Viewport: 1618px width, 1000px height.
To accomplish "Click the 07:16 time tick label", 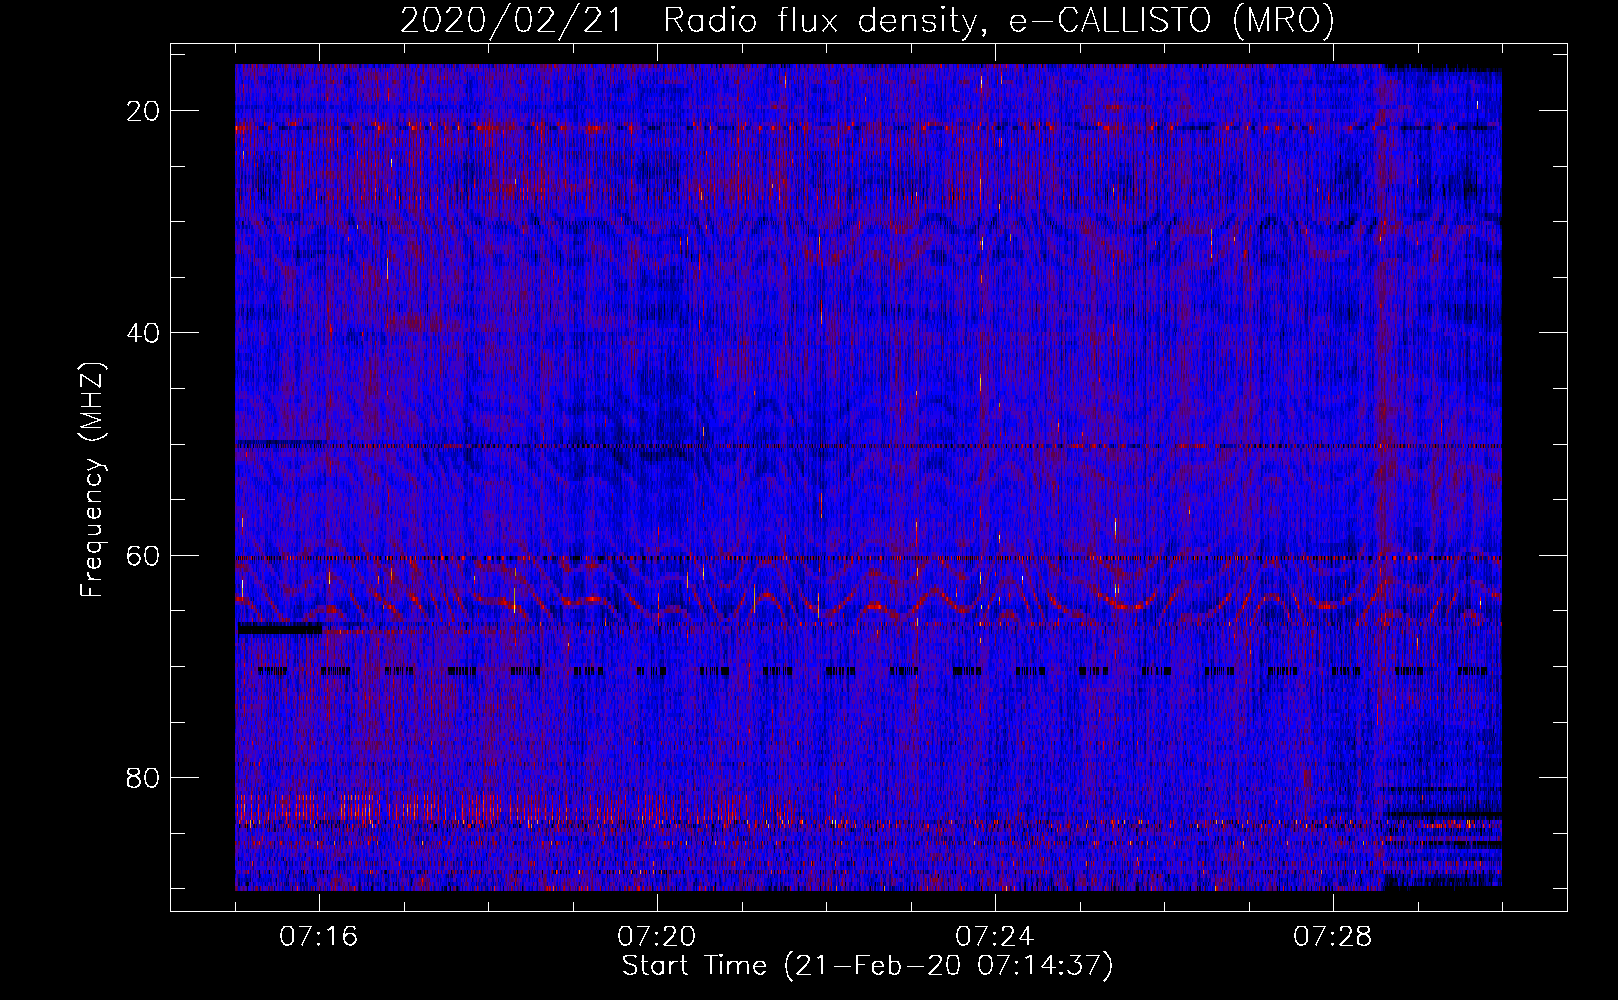I will click(319, 937).
